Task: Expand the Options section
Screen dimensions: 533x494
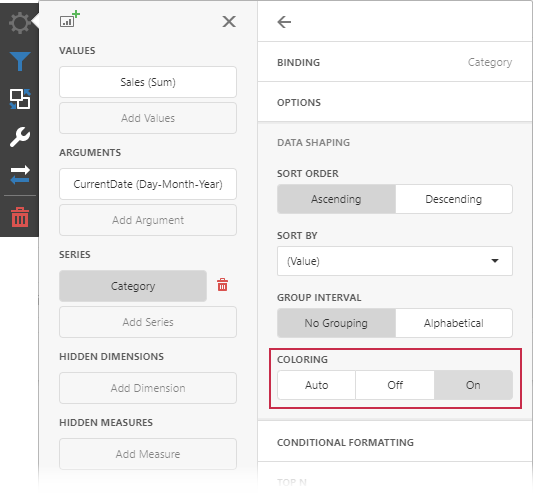Action: 395,102
